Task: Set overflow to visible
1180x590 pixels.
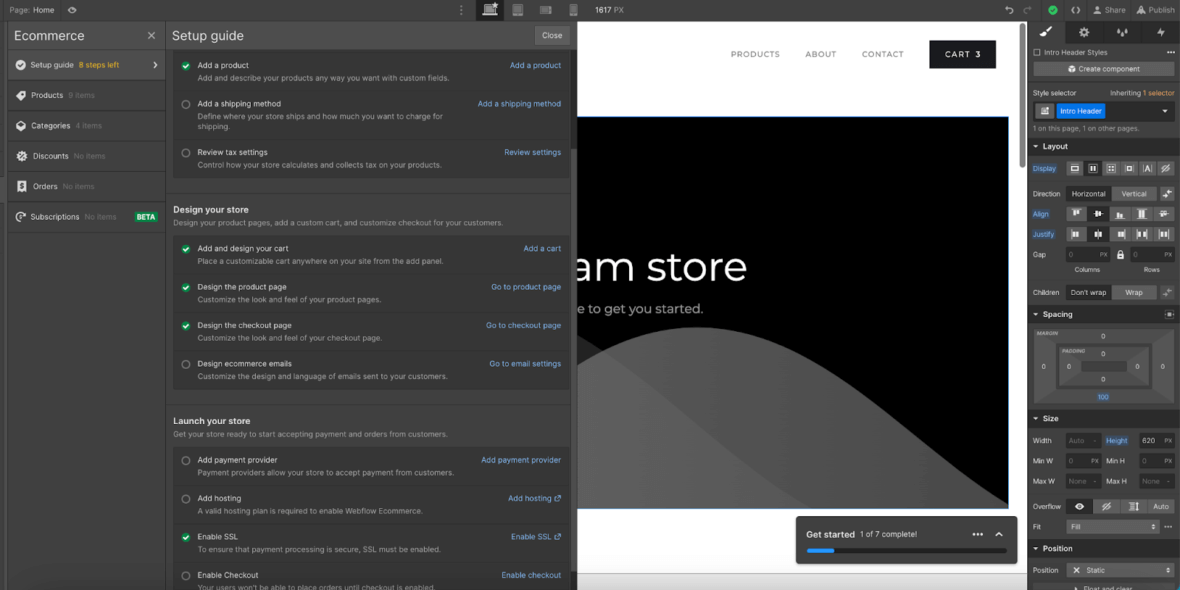Action: (x=1079, y=506)
